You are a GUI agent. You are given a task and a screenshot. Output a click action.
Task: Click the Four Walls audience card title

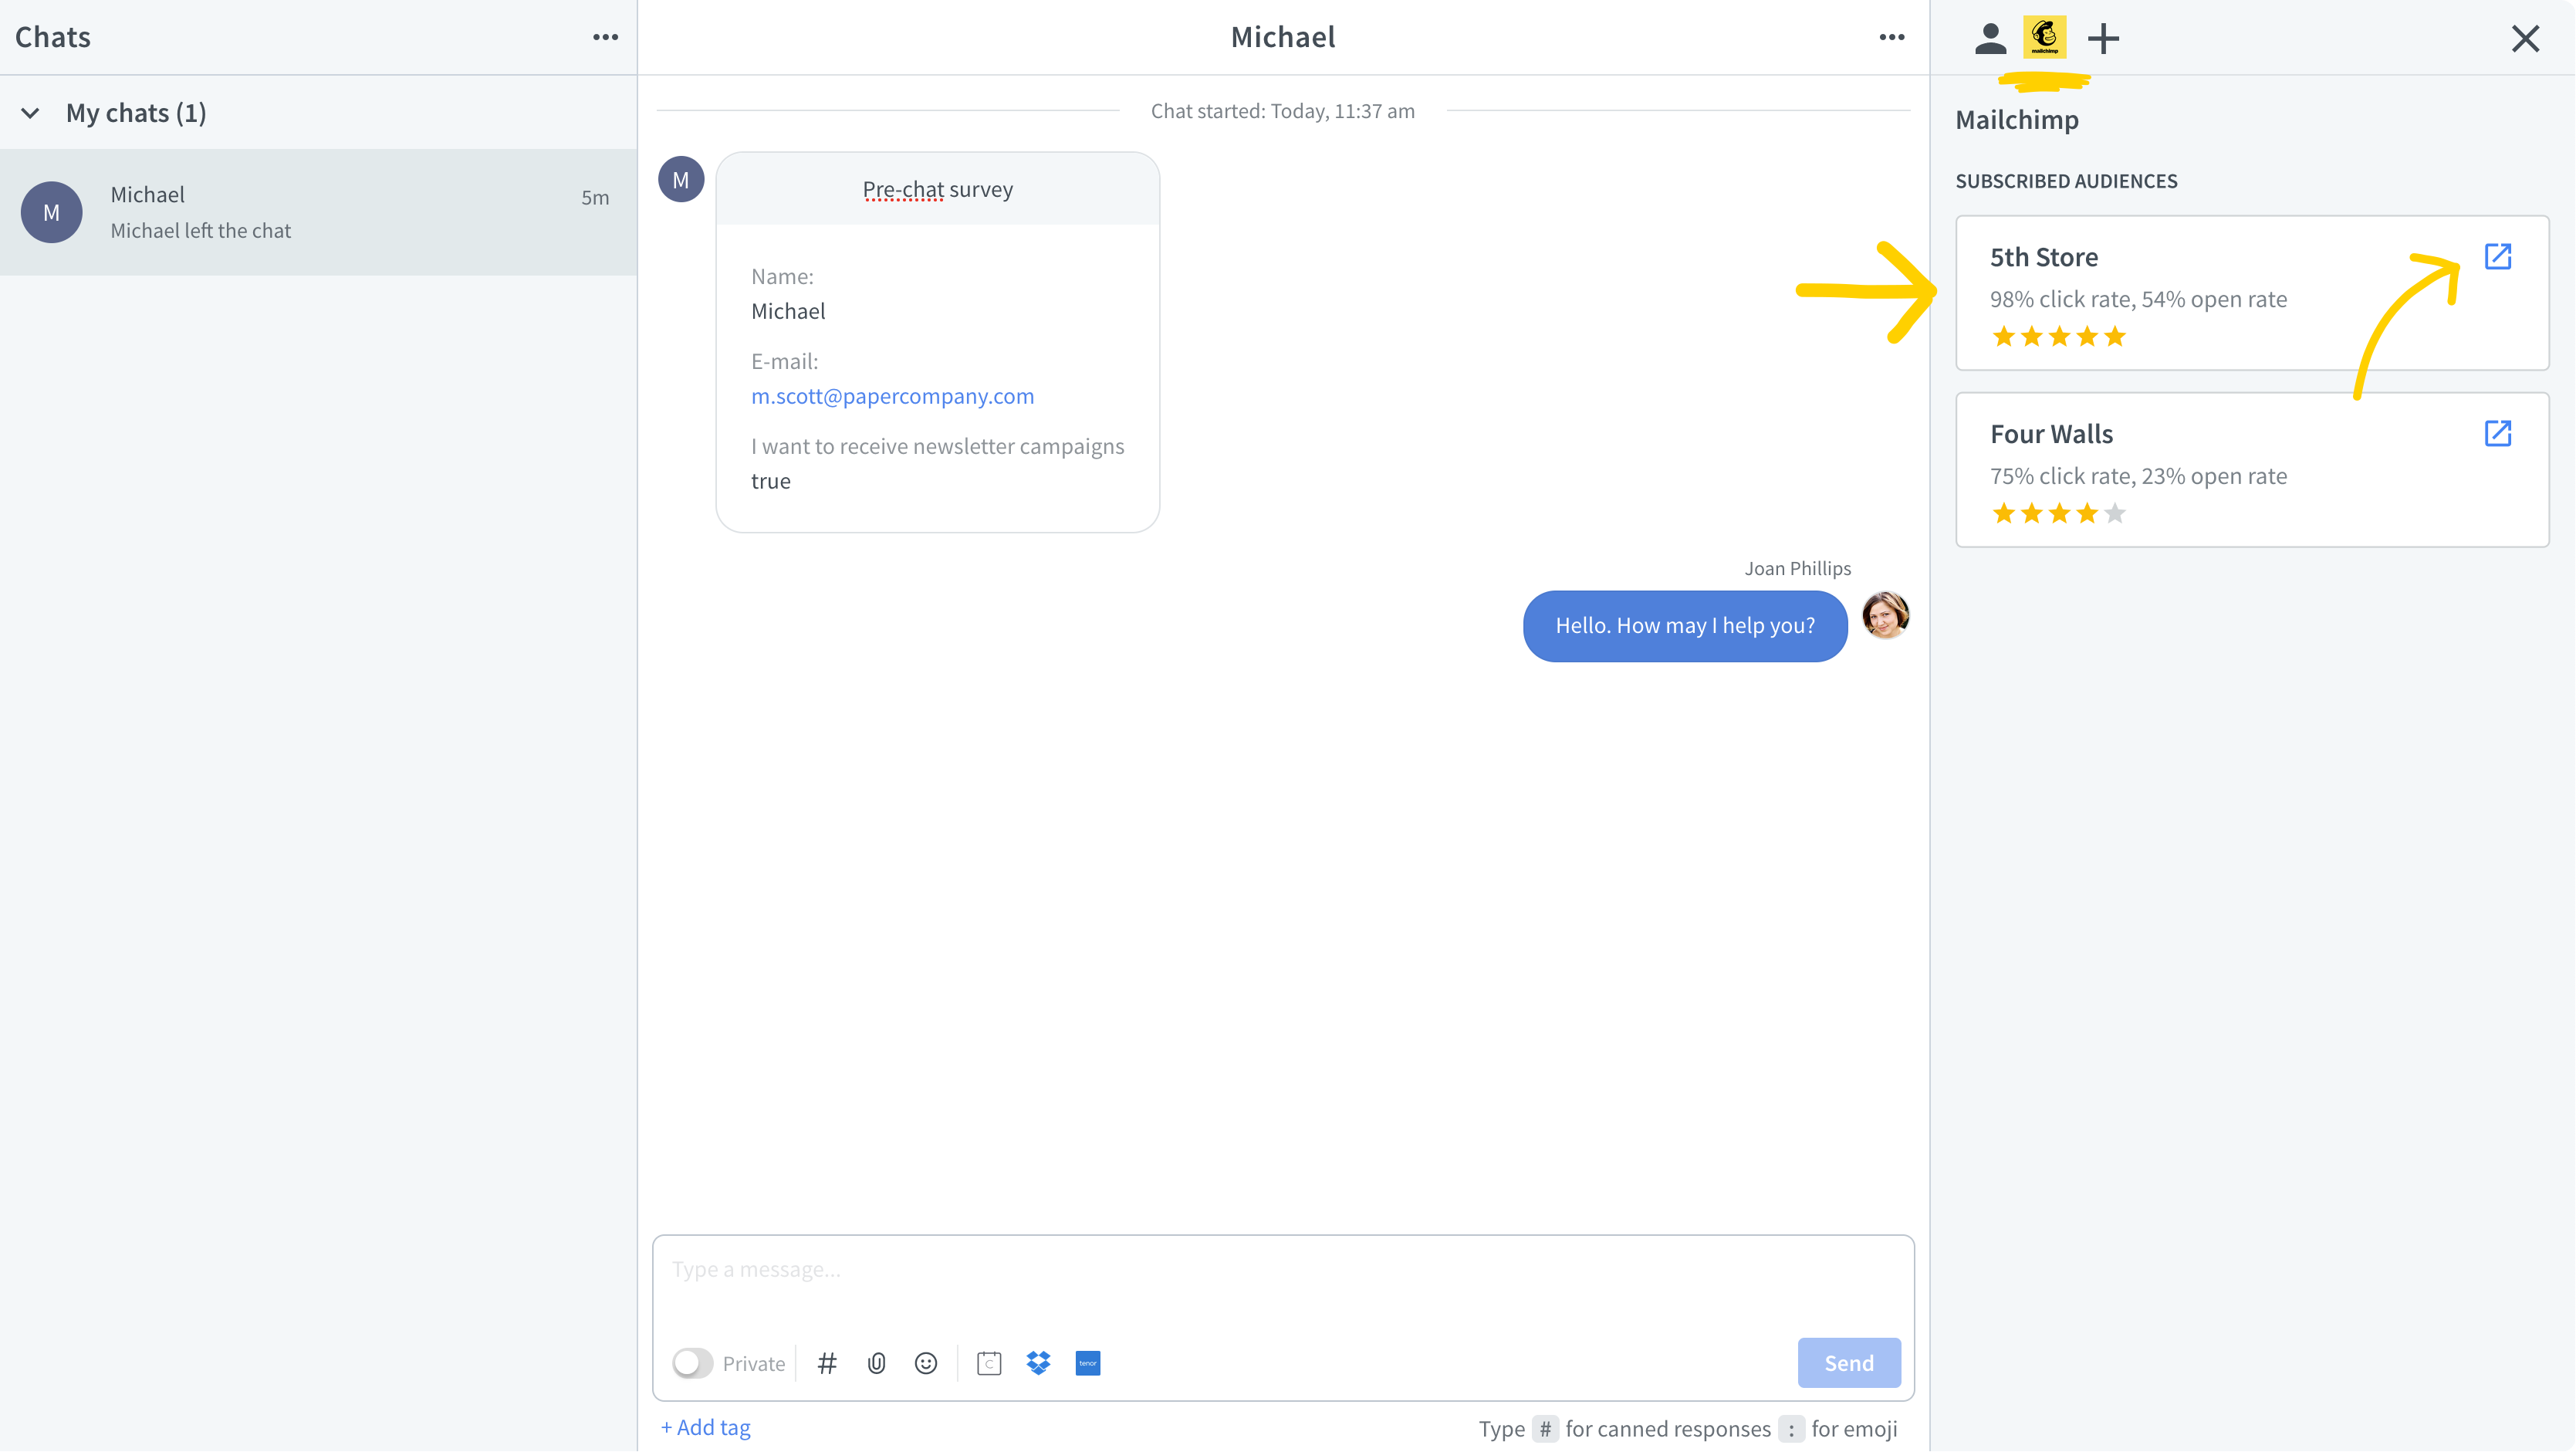pos(2051,434)
